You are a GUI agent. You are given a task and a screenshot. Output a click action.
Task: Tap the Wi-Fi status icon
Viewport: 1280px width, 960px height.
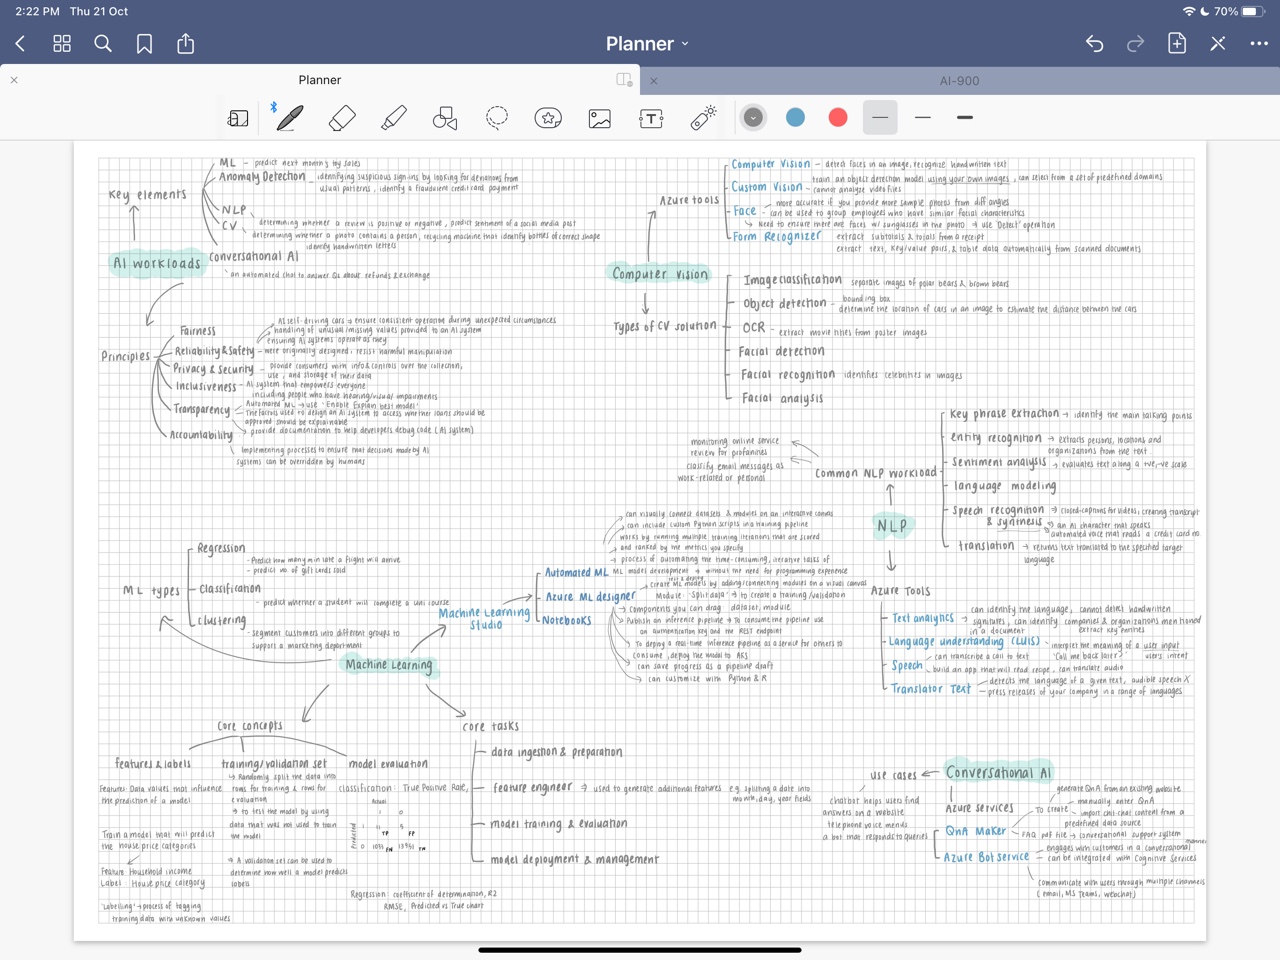pos(1188,11)
